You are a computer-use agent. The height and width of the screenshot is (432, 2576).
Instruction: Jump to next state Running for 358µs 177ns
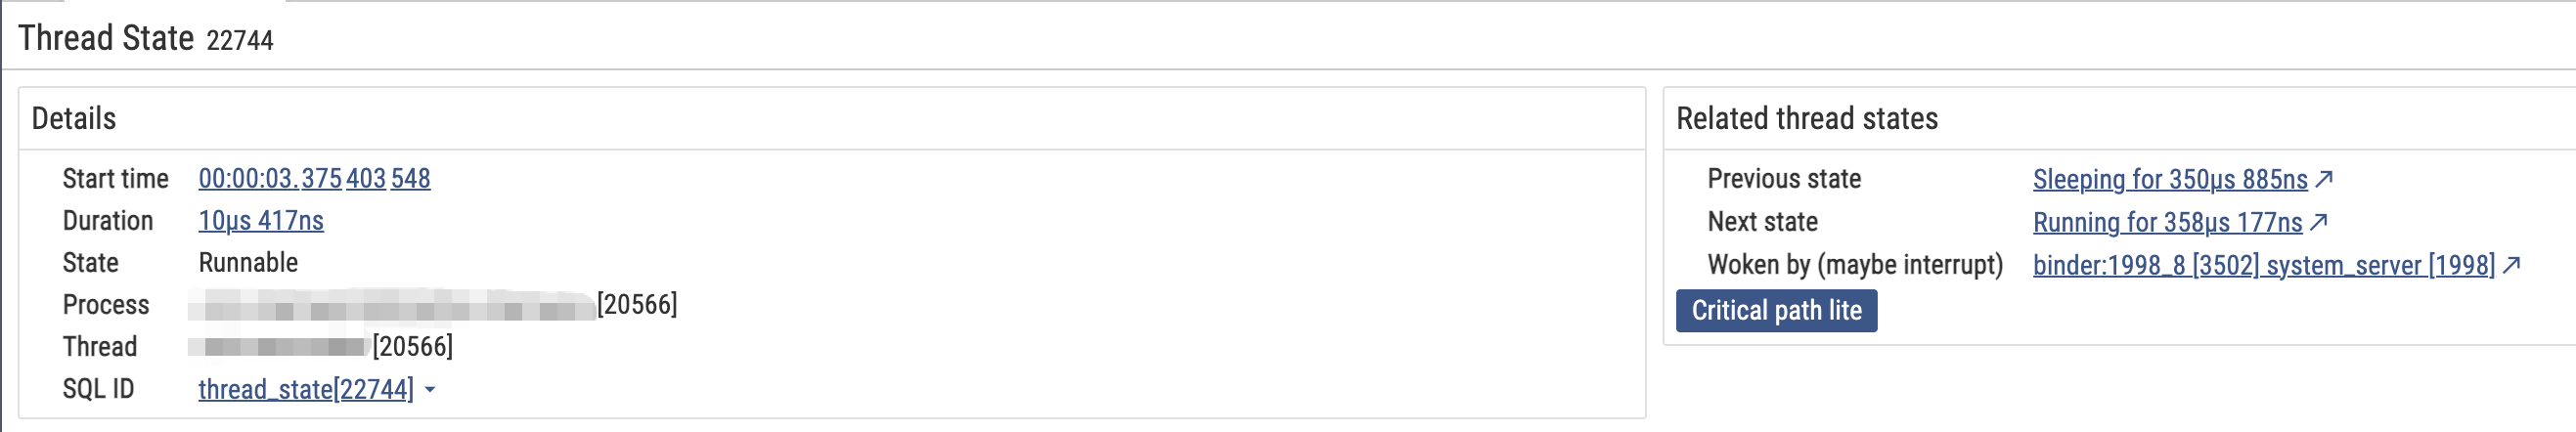tap(2167, 222)
